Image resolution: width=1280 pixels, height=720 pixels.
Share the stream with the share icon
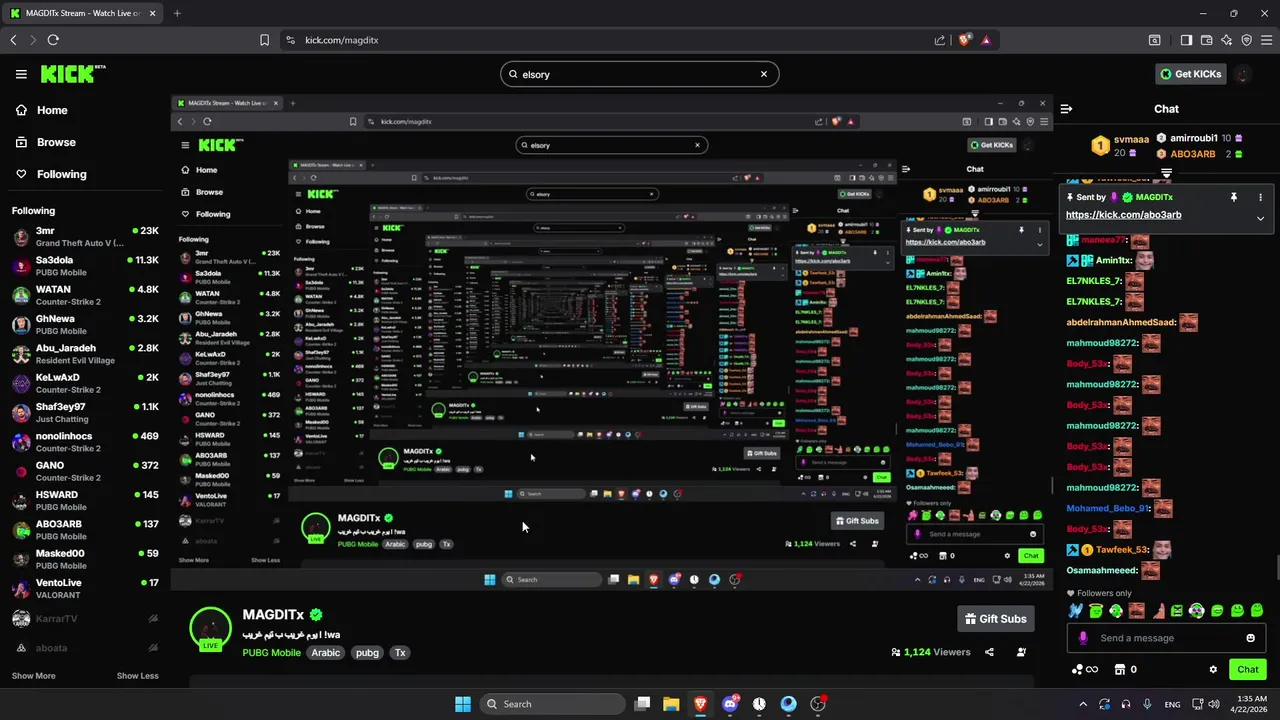tap(989, 652)
